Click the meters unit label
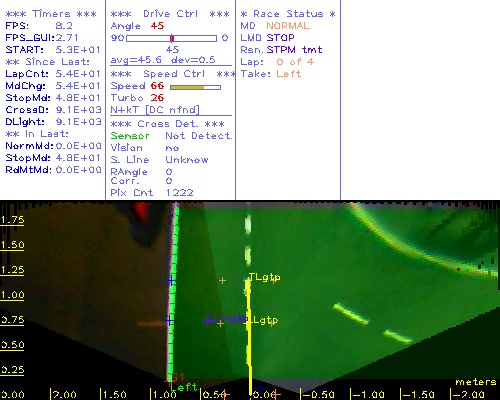This screenshot has height=400, width=500. click(x=476, y=382)
